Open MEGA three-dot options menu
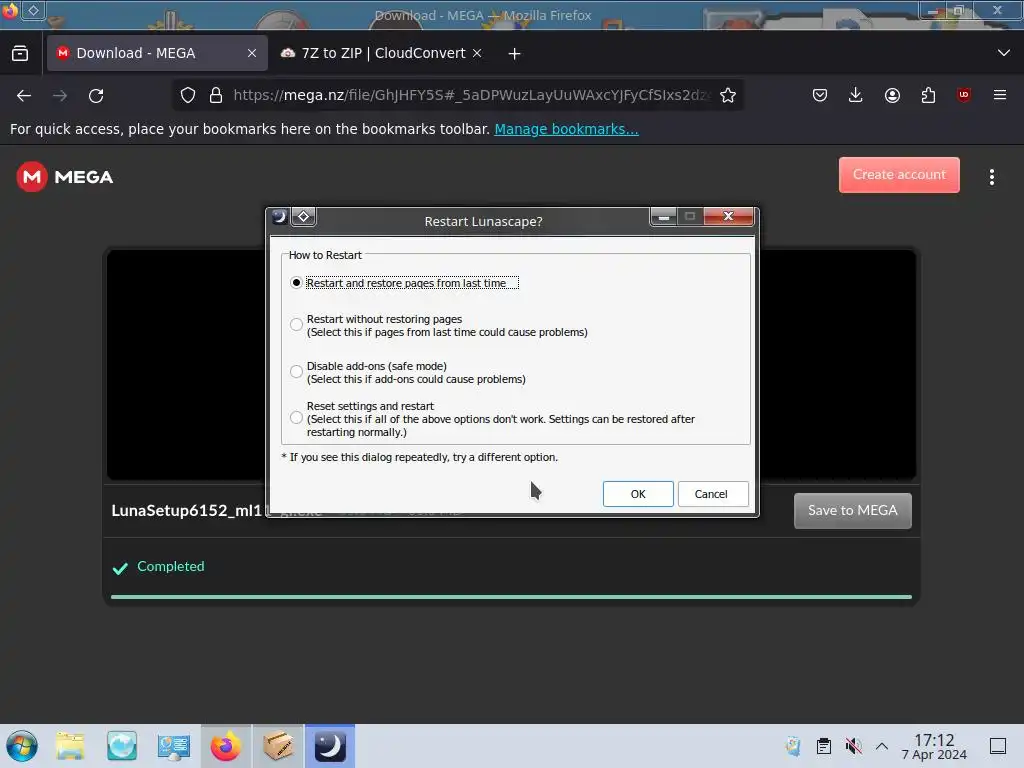This screenshot has height=768, width=1024. tap(991, 177)
